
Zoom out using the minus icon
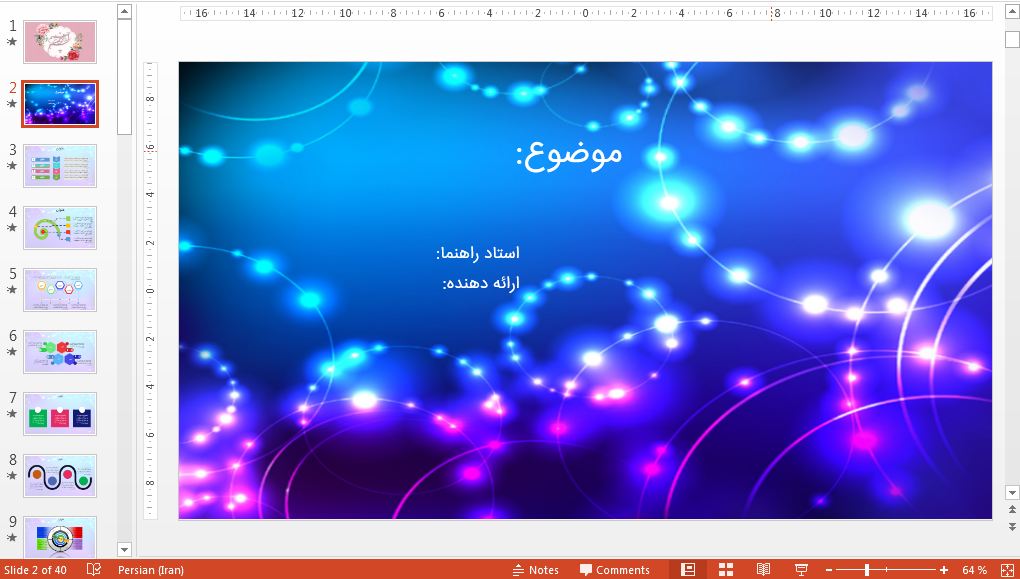click(x=830, y=568)
